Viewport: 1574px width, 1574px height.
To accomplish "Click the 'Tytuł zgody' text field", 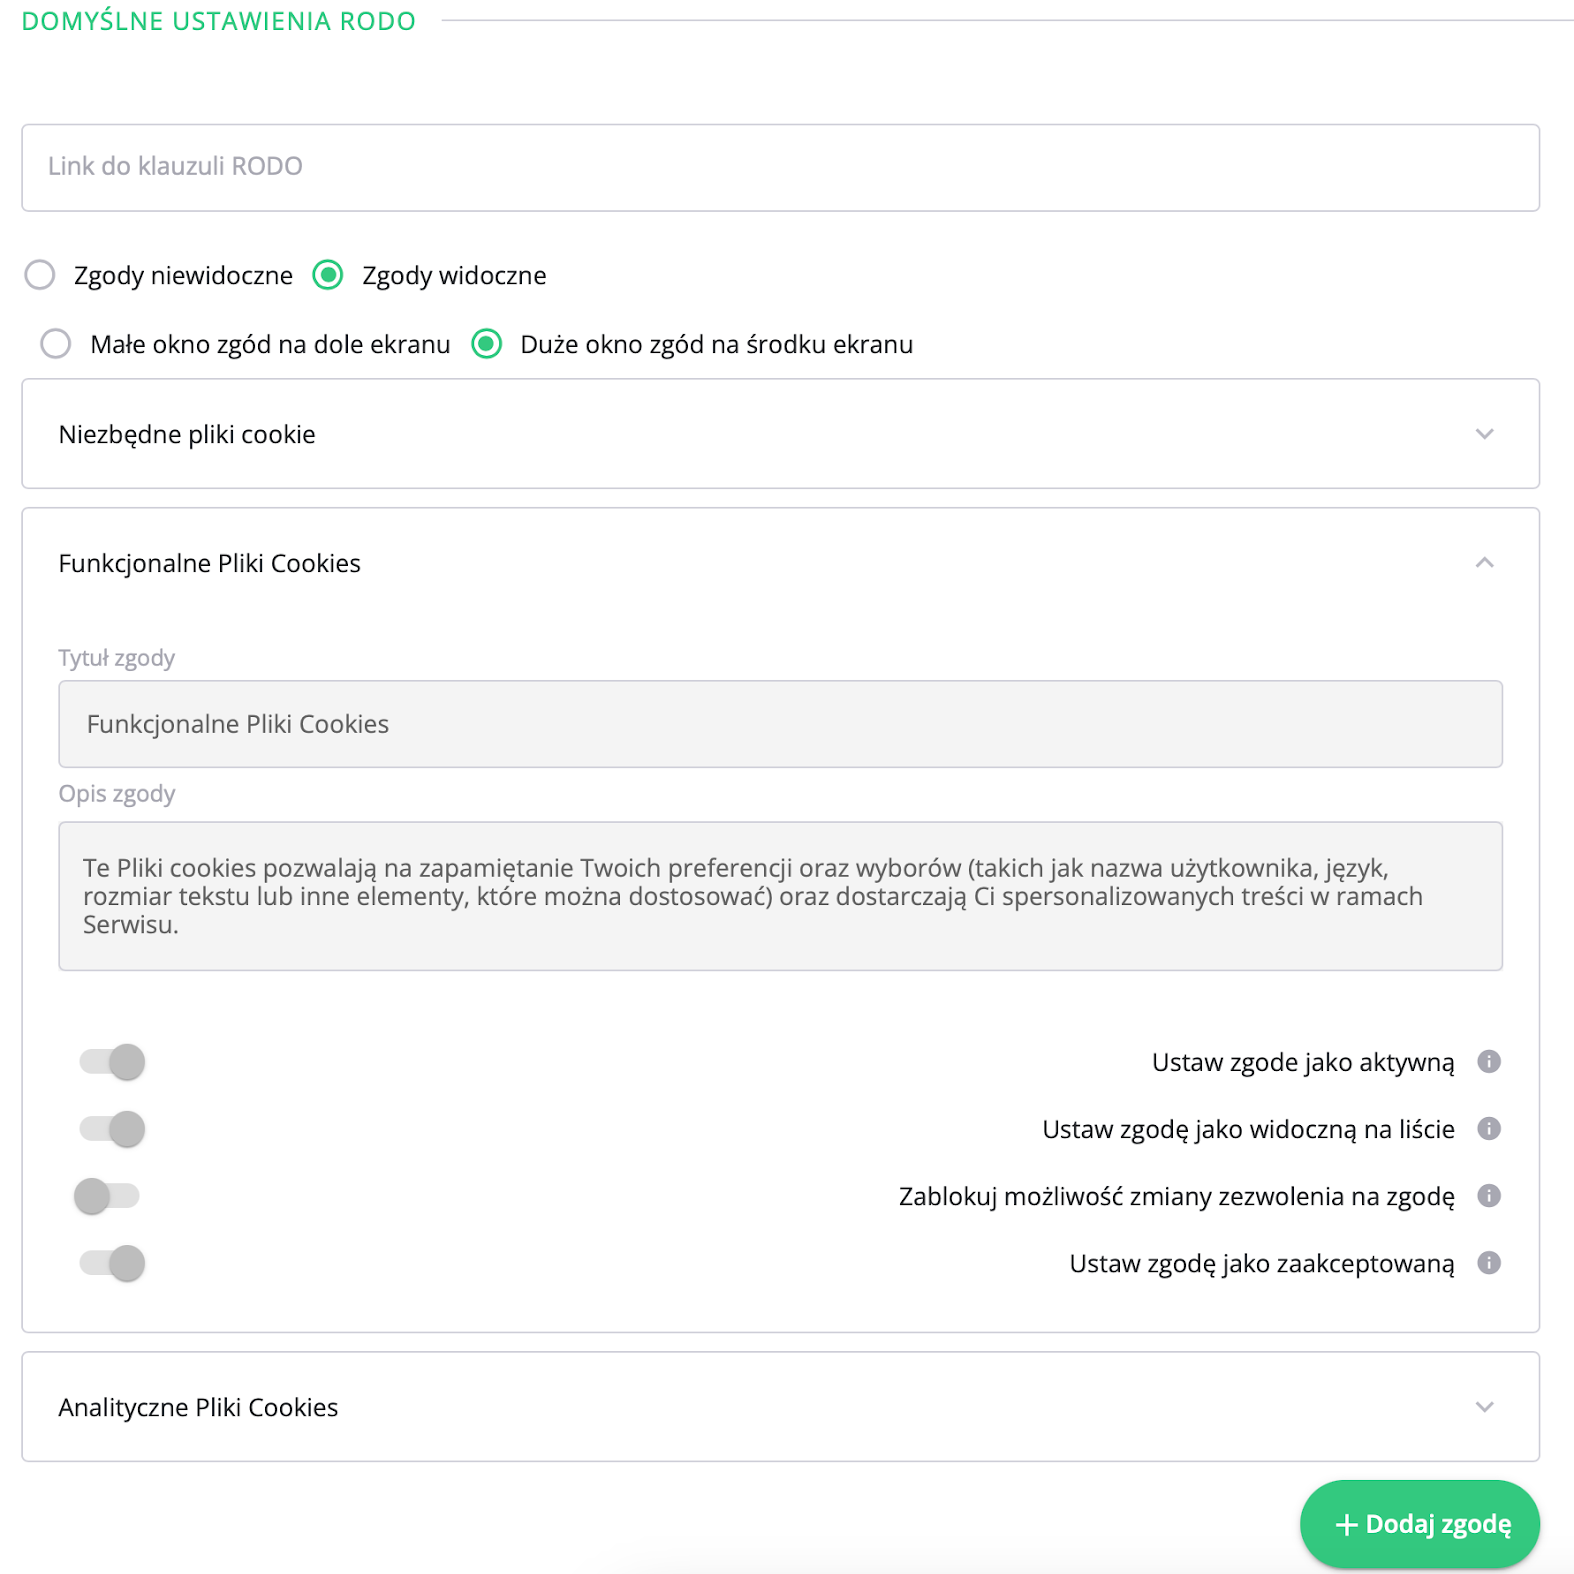I will [x=780, y=724].
